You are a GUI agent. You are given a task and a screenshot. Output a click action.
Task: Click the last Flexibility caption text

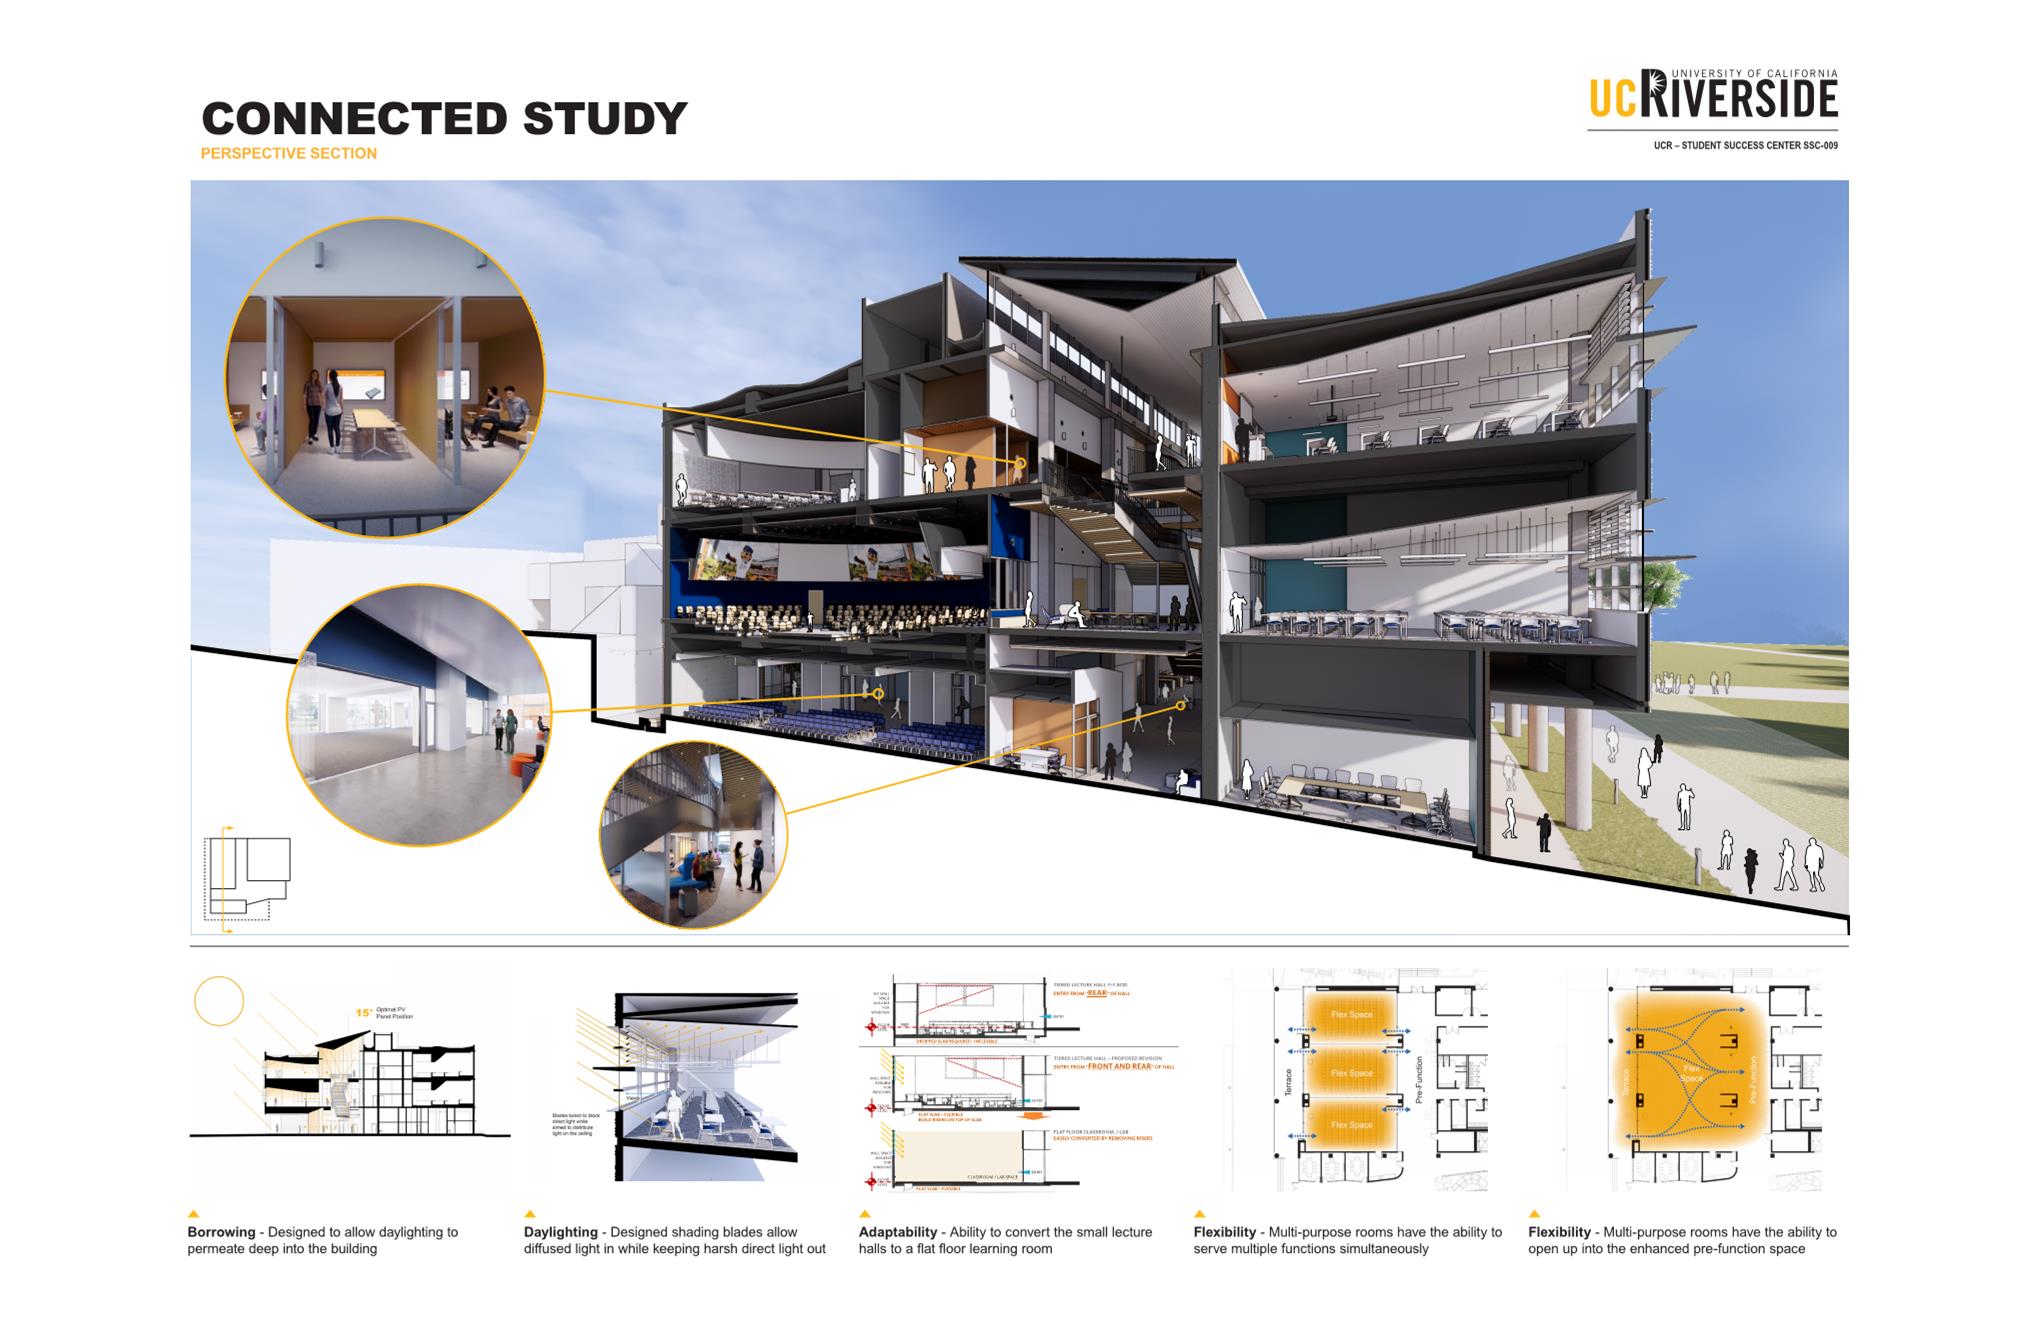coord(1681,1241)
